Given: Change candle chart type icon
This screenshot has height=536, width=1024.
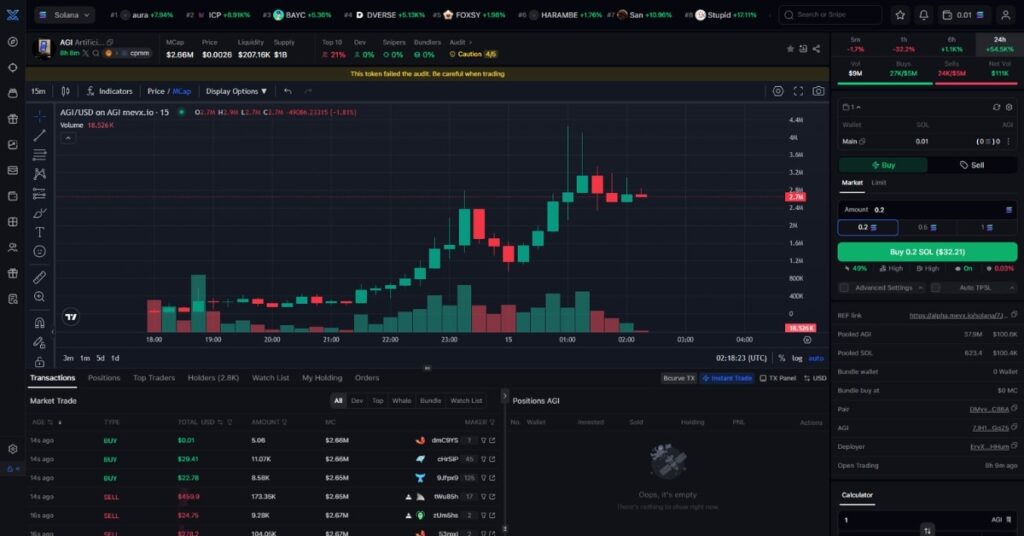Looking at the screenshot, I should (x=65, y=91).
